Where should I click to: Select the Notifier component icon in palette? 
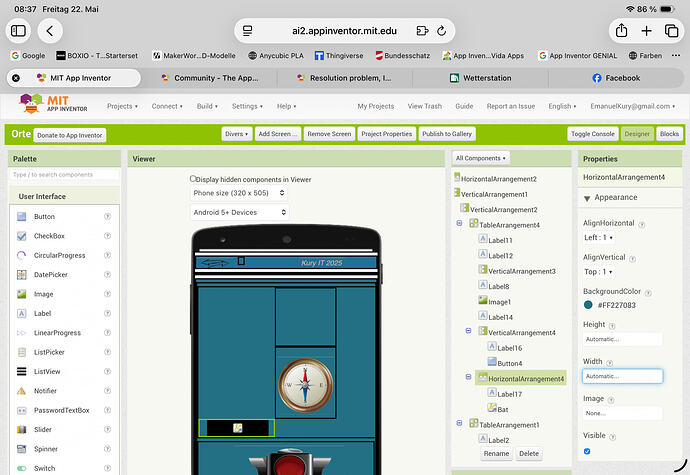tap(22, 391)
